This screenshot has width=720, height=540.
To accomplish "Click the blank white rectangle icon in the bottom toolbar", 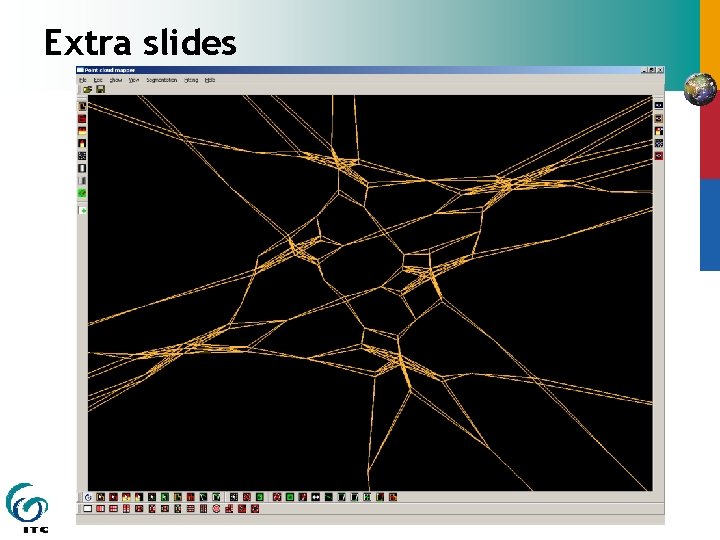I will [87, 509].
